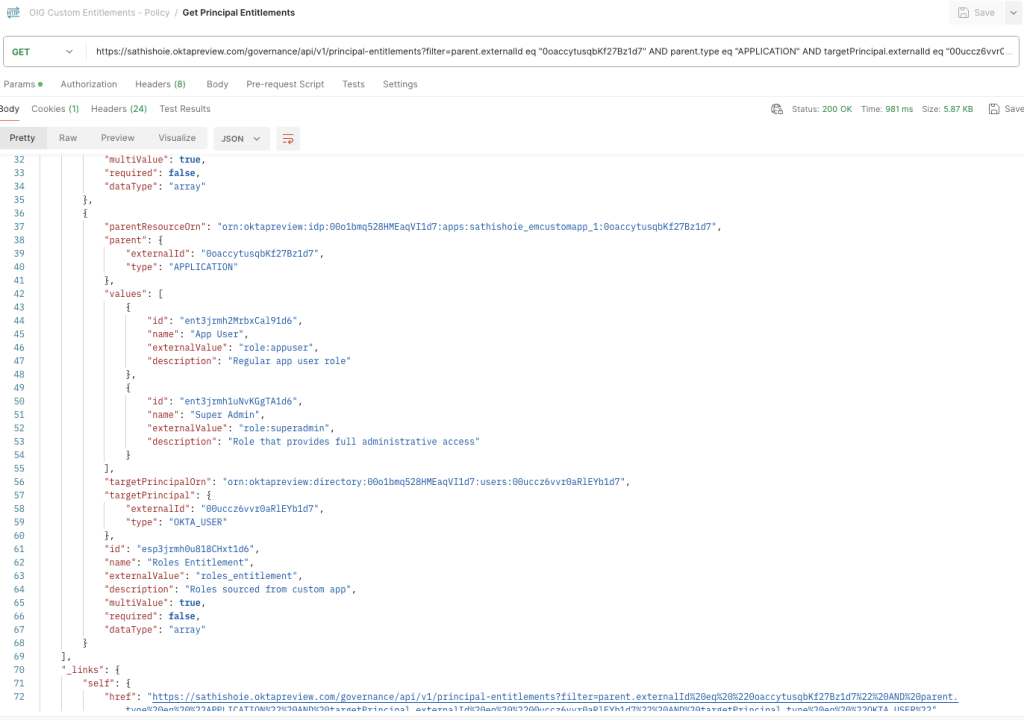Screen dimensions: 1024x720
Task: Open the request Body tab
Action: click(x=217, y=84)
